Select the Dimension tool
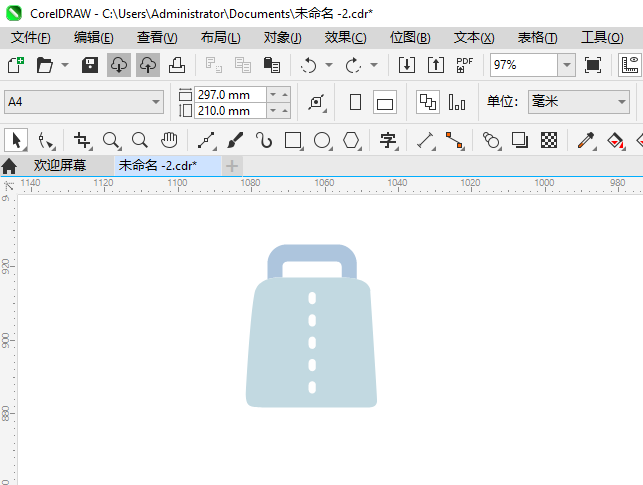Viewport: 643px width, 485px height. point(426,140)
